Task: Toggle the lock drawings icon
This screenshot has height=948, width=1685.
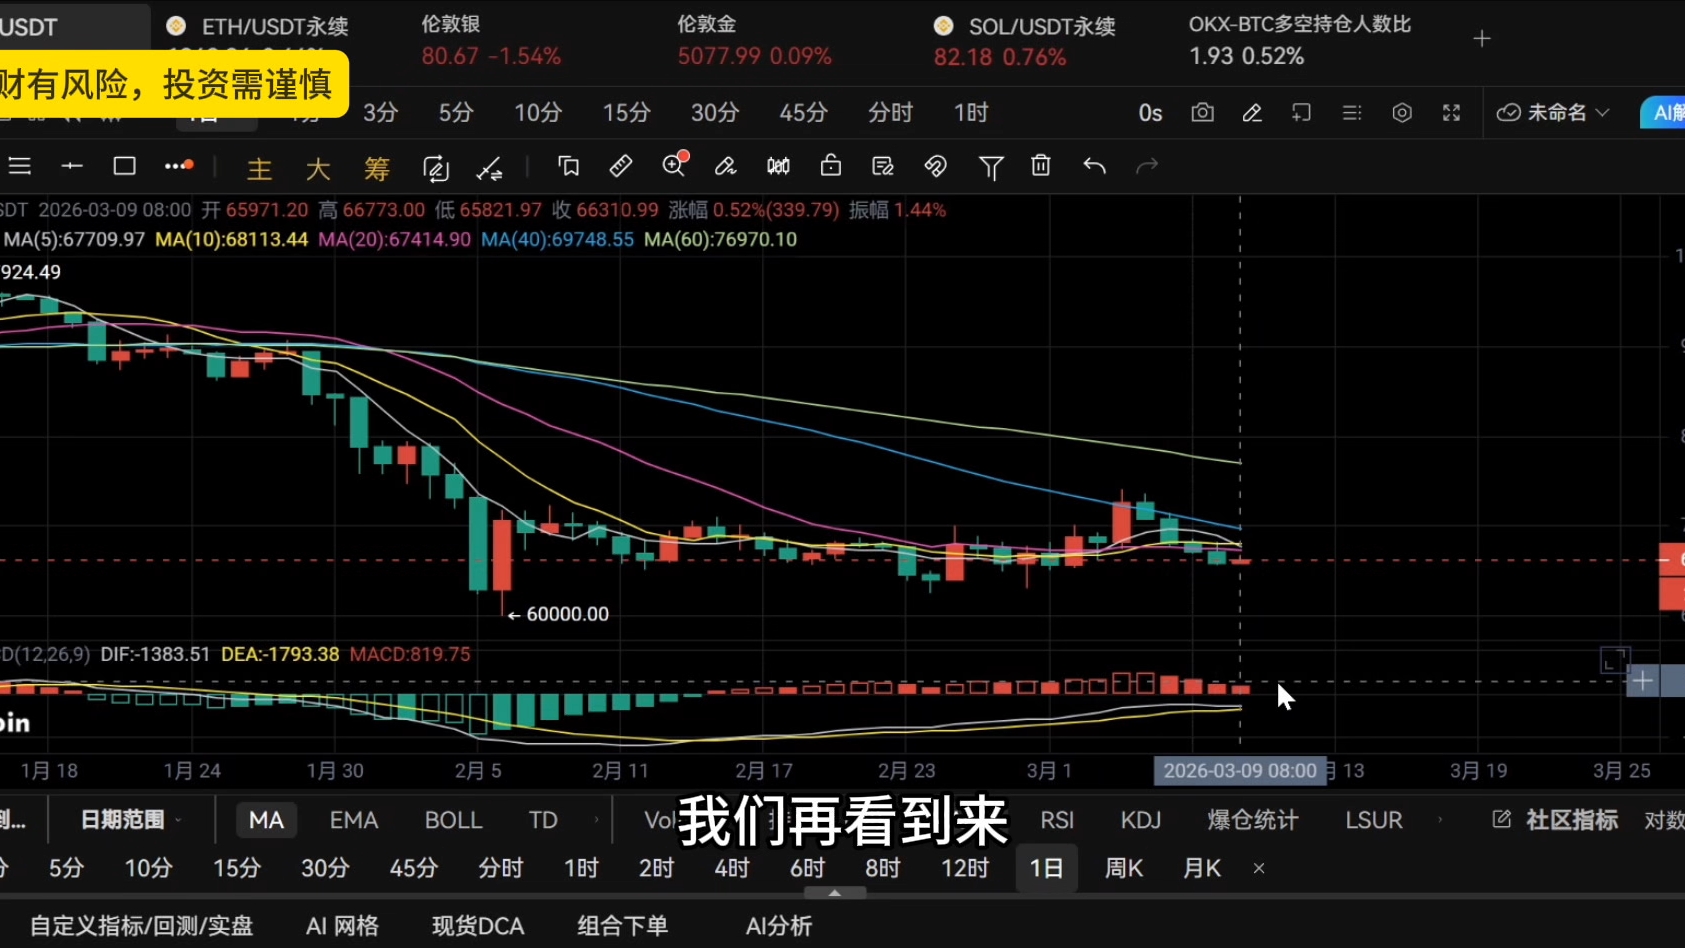Action: [x=830, y=166]
